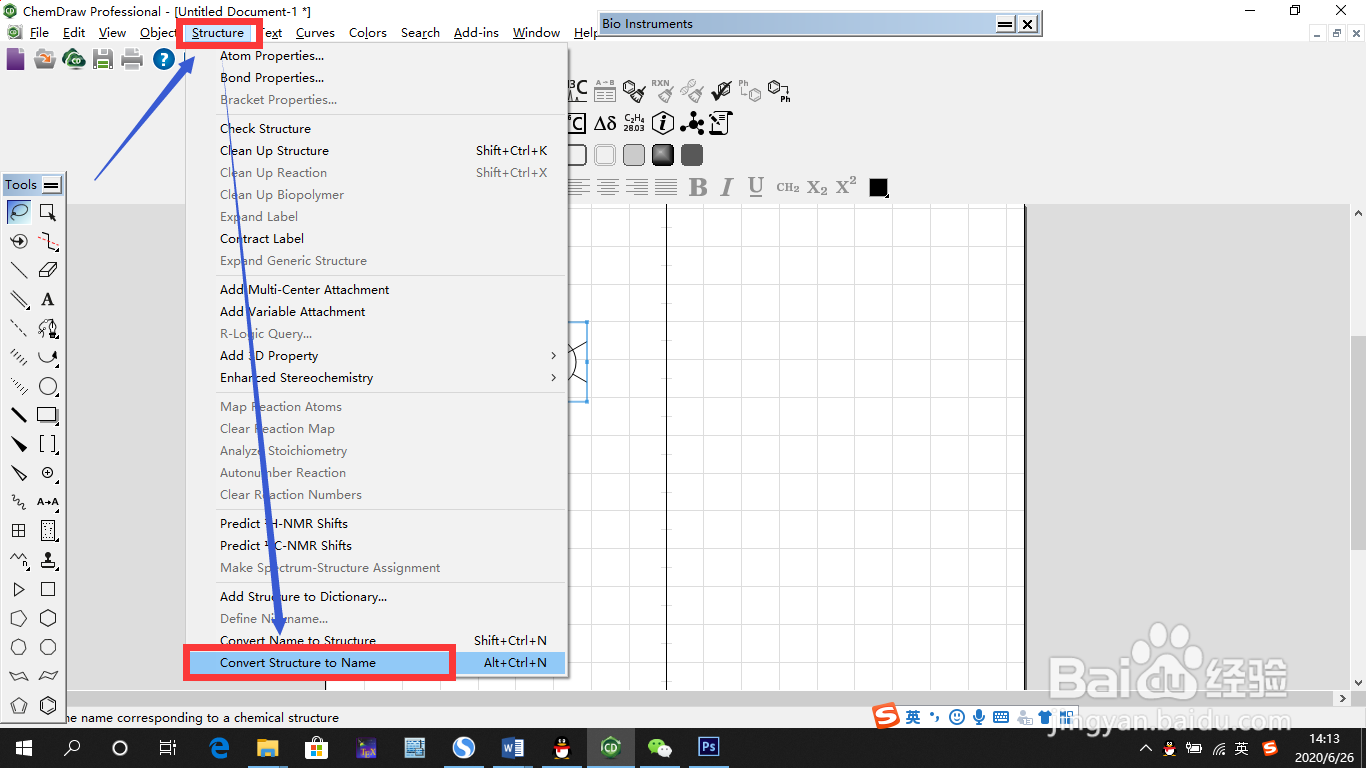Open the Tools palette options menu button
Screen dimensions: 1366x768
click(x=52, y=185)
